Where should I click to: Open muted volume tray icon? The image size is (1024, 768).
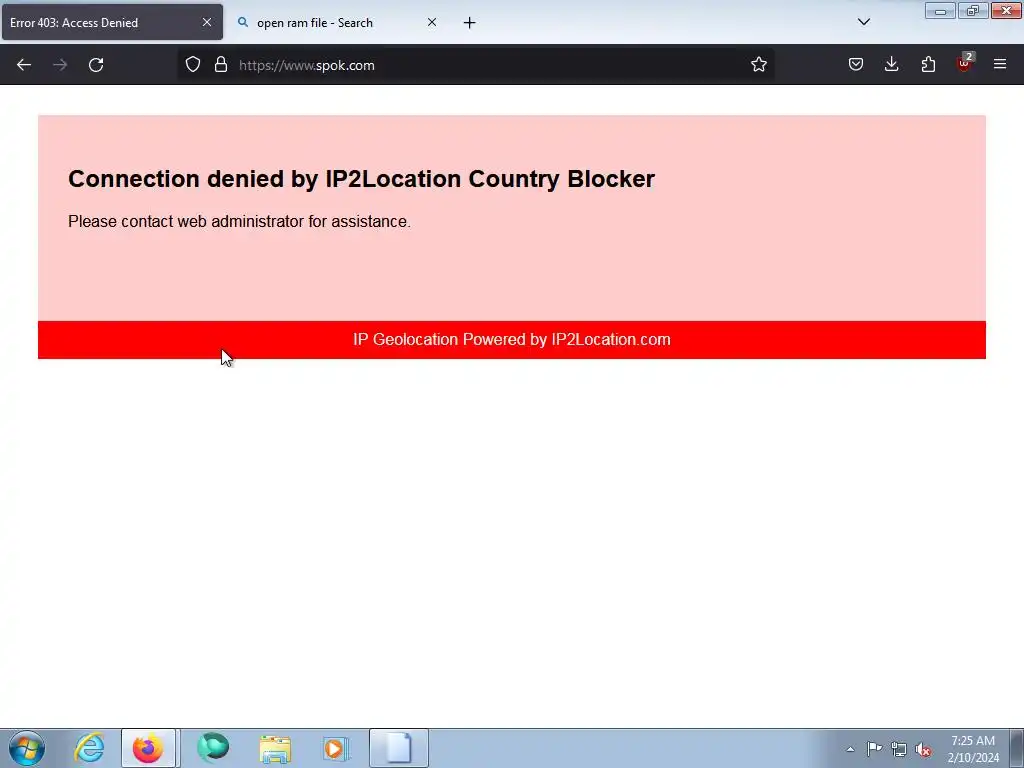923,750
